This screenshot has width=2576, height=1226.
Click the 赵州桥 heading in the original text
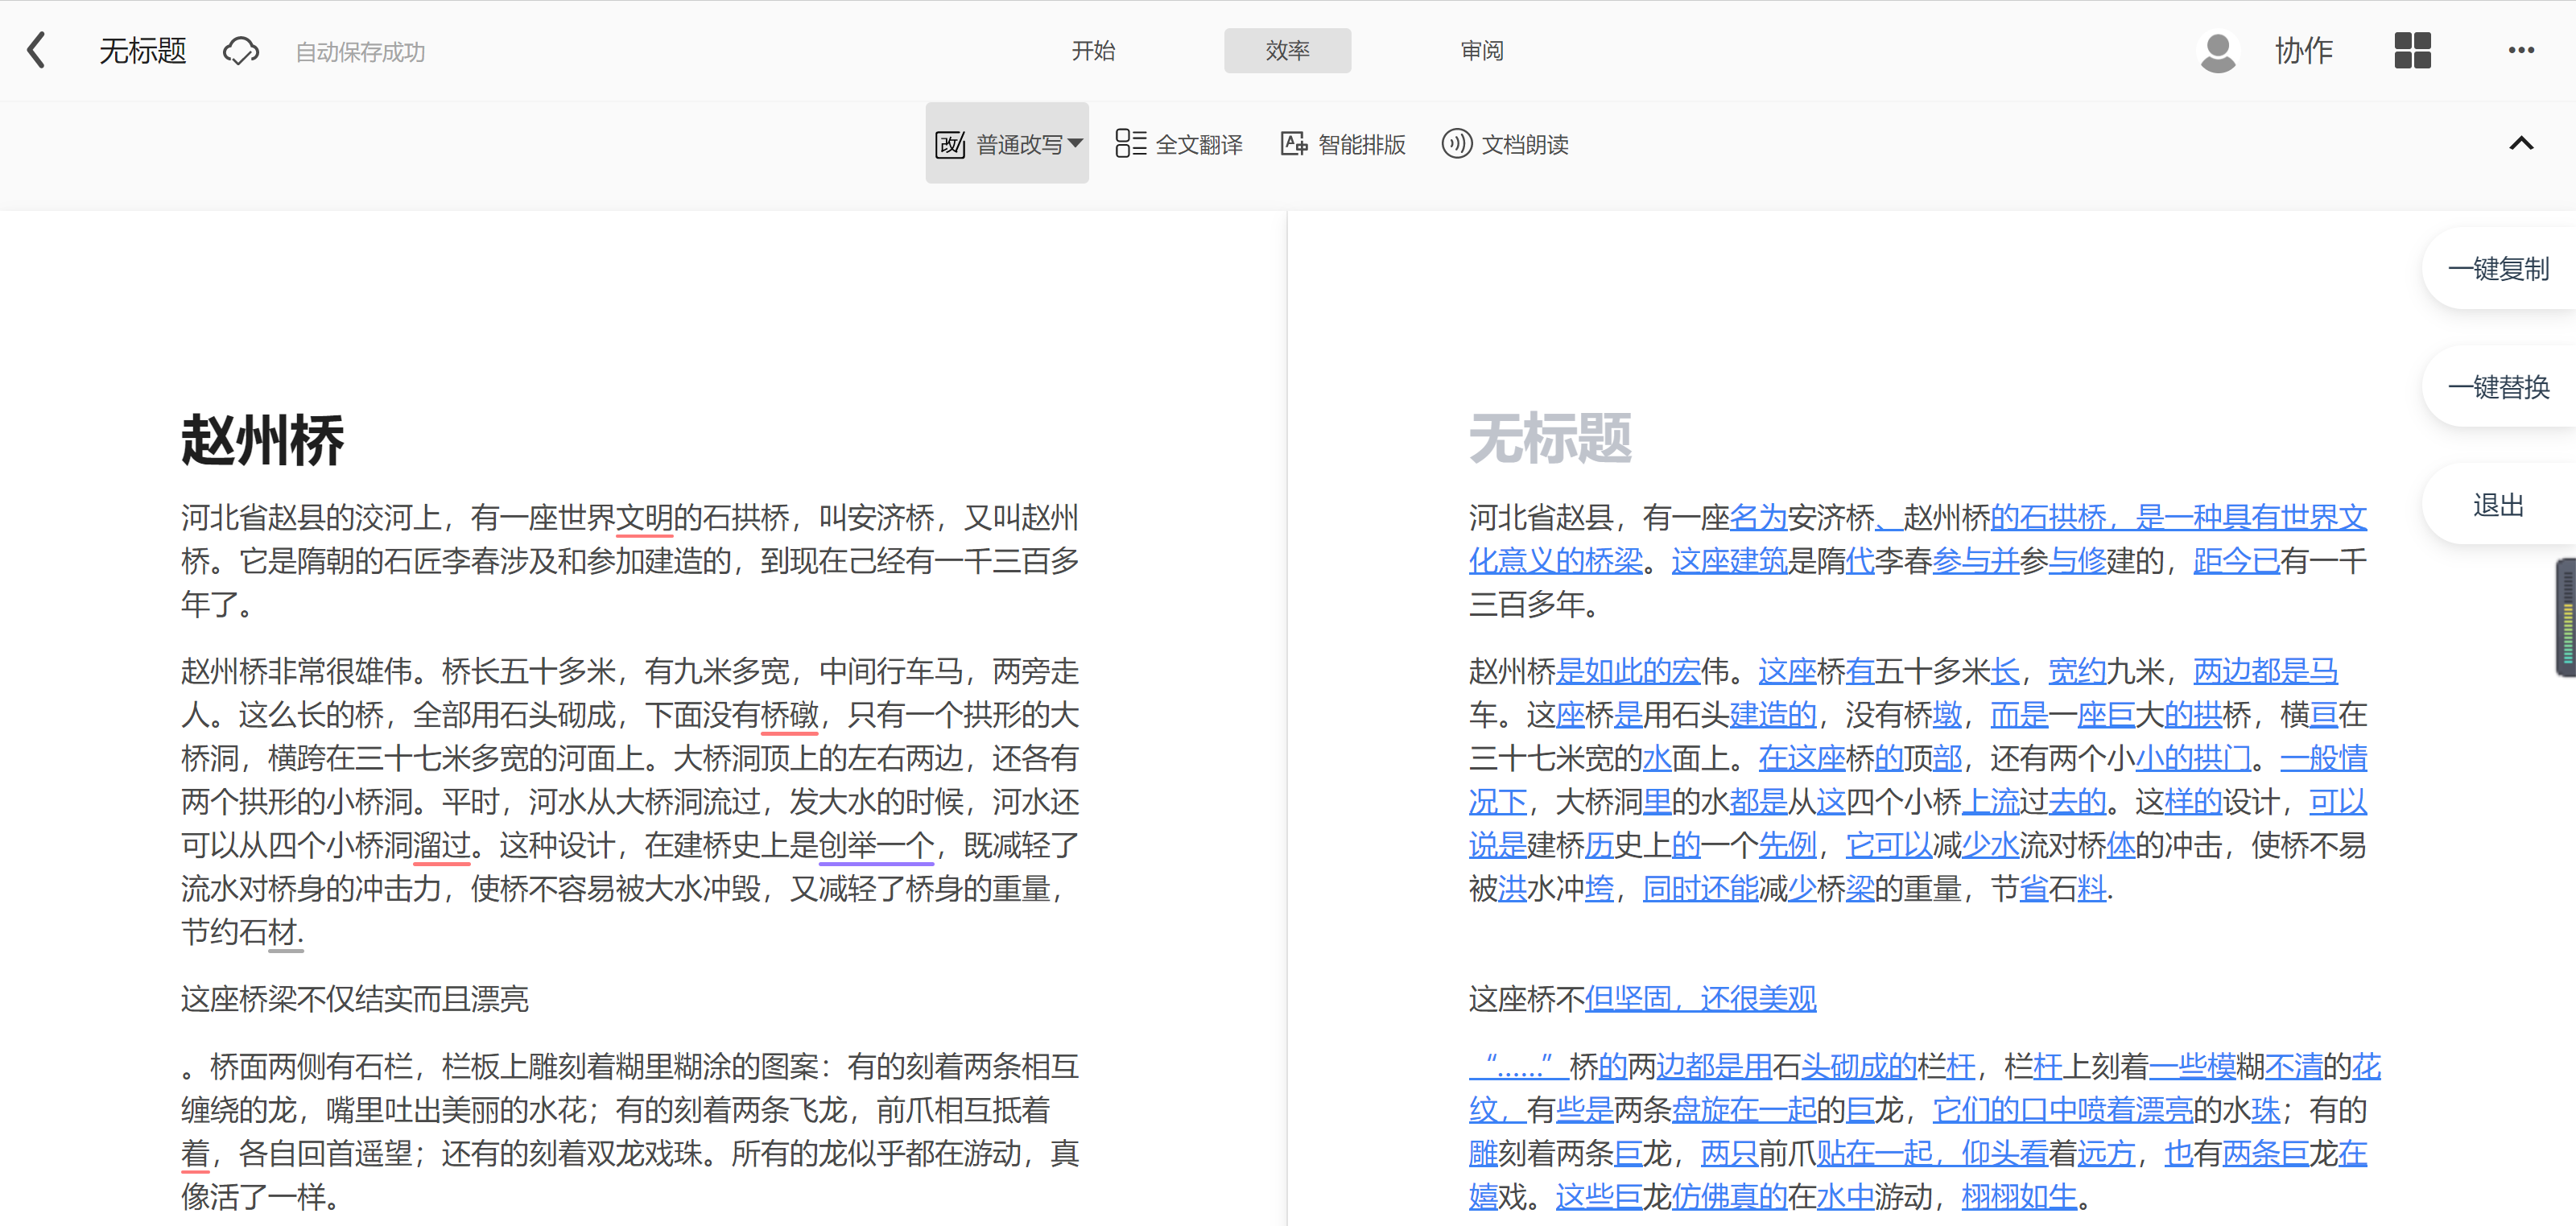(x=263, y=440)
